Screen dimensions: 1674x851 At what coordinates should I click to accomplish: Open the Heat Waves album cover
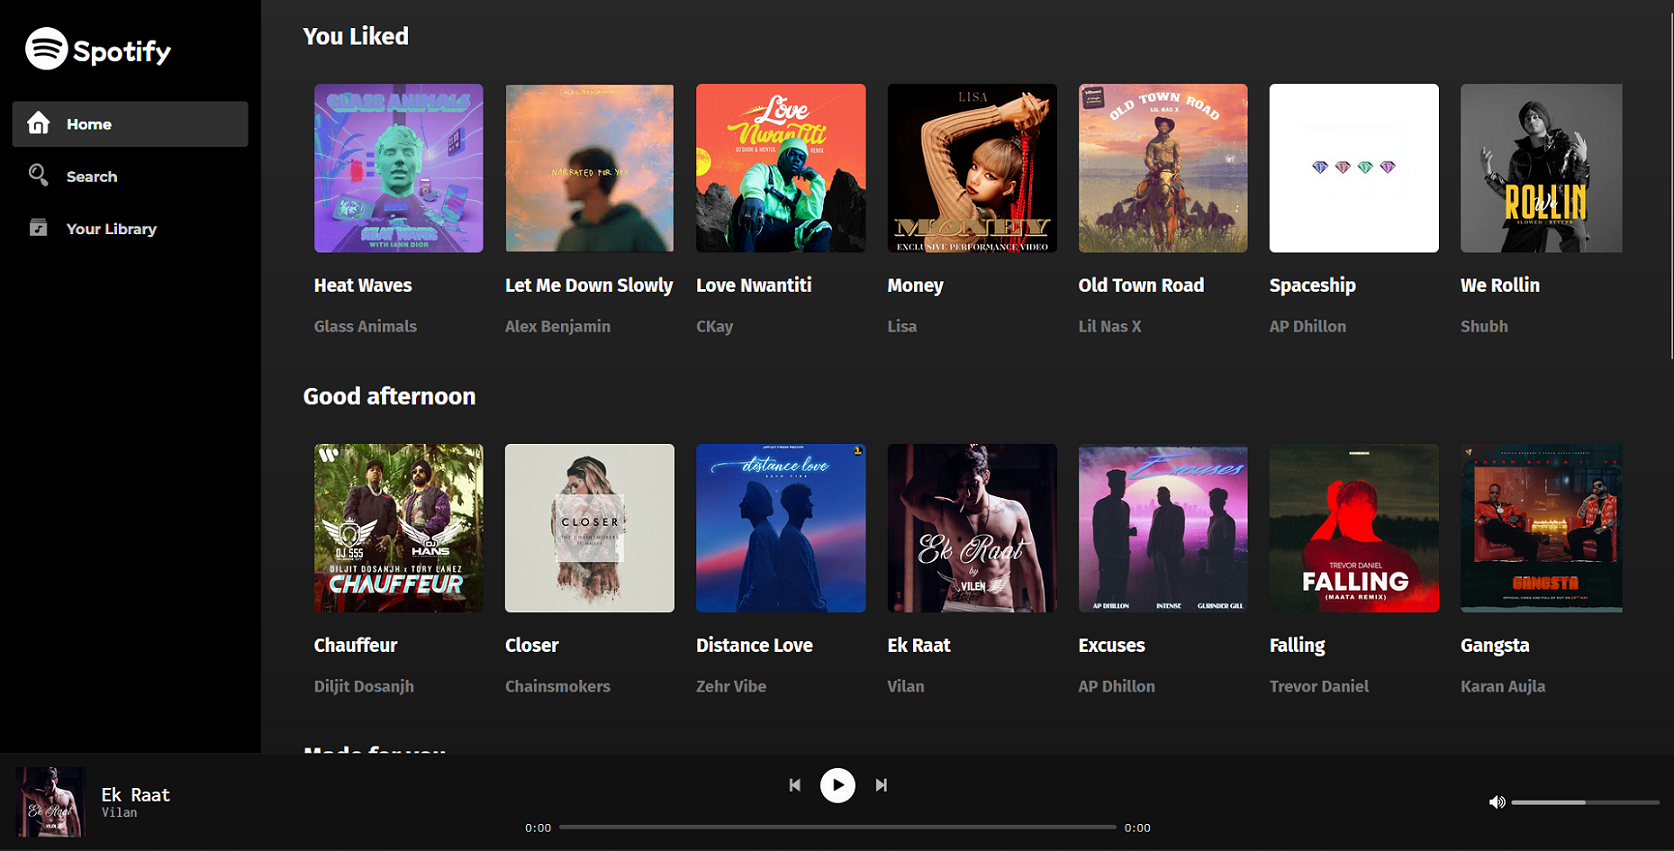tap(398, 168)
